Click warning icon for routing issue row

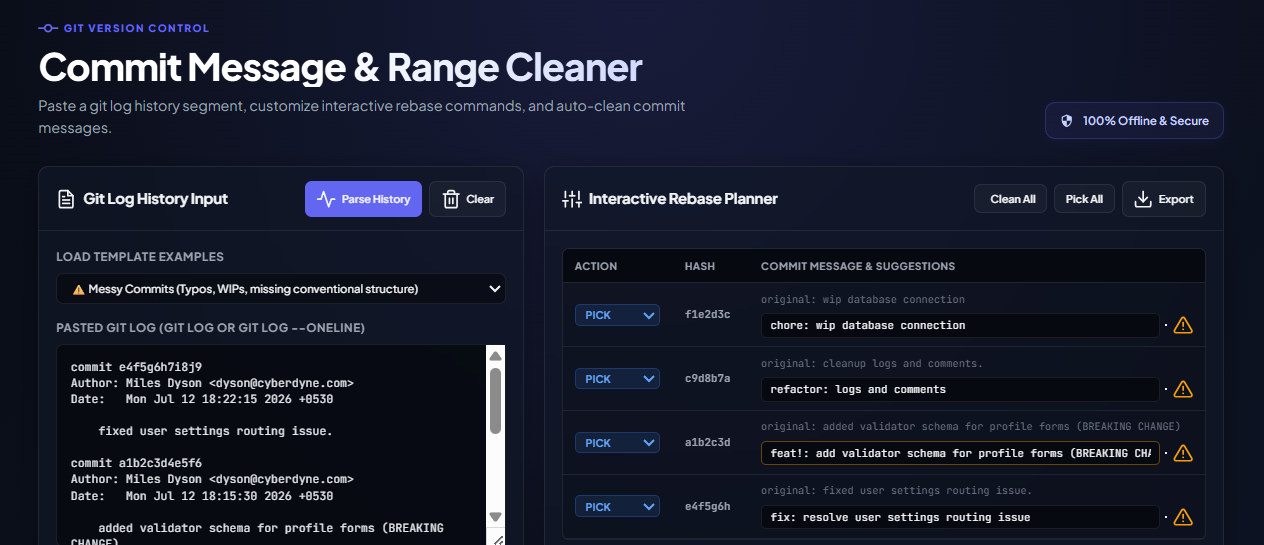[x=1183, y=517]
